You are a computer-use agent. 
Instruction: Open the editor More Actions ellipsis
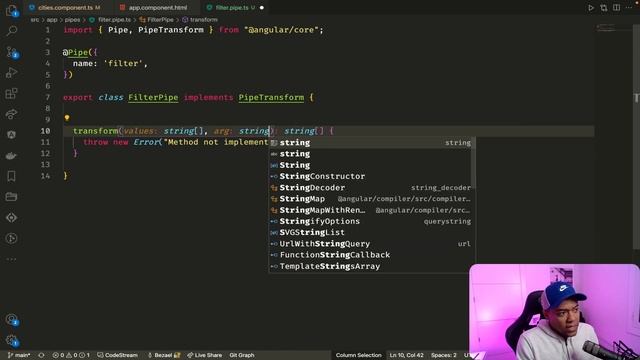click(629, 8)
